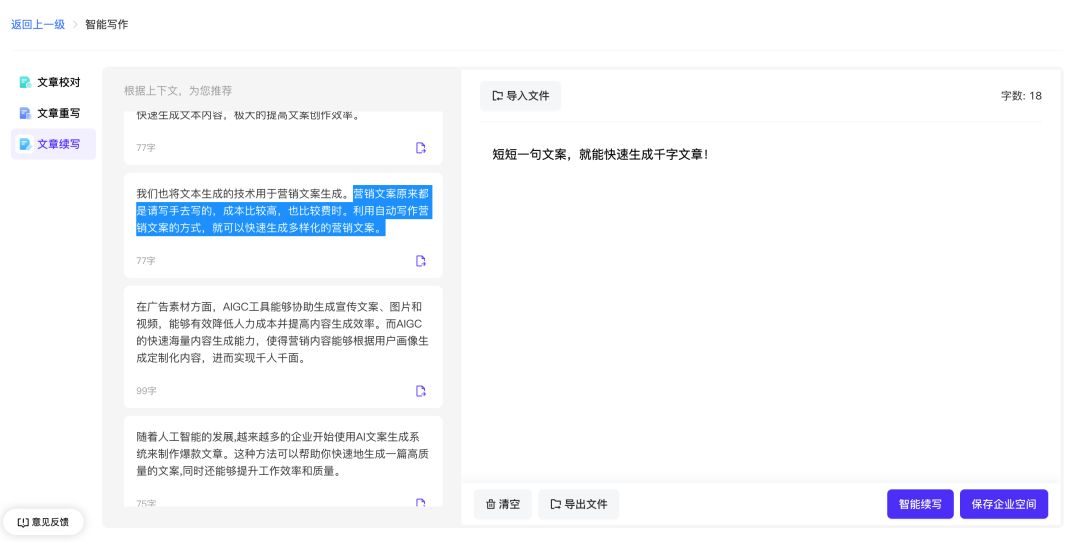The width and height of the screenshot is (1080, 542).
Task: Click the 99字 count label
Action: pyautogui.click(x=146, y=390)
